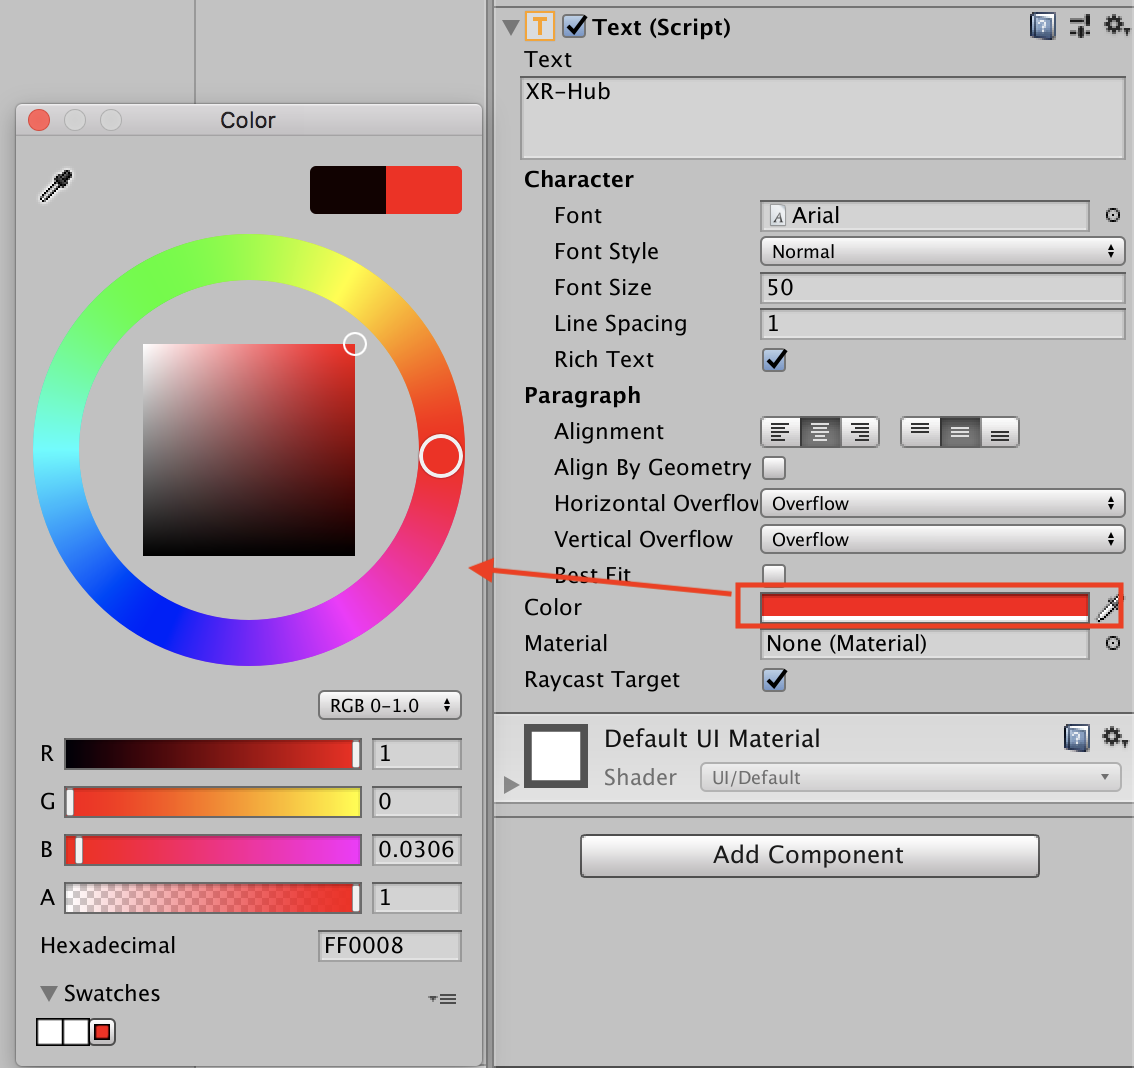Open the Text component gear settings menu
The image size is (1134, 1068).
point(1117,26)
